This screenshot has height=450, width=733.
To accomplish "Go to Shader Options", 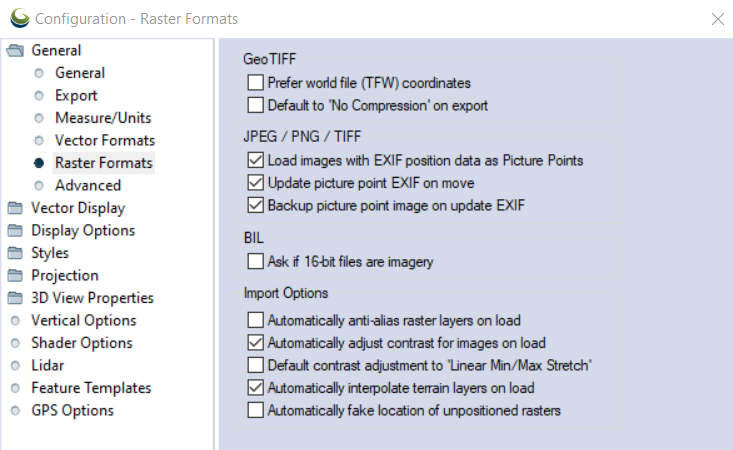I will [82, 343].
